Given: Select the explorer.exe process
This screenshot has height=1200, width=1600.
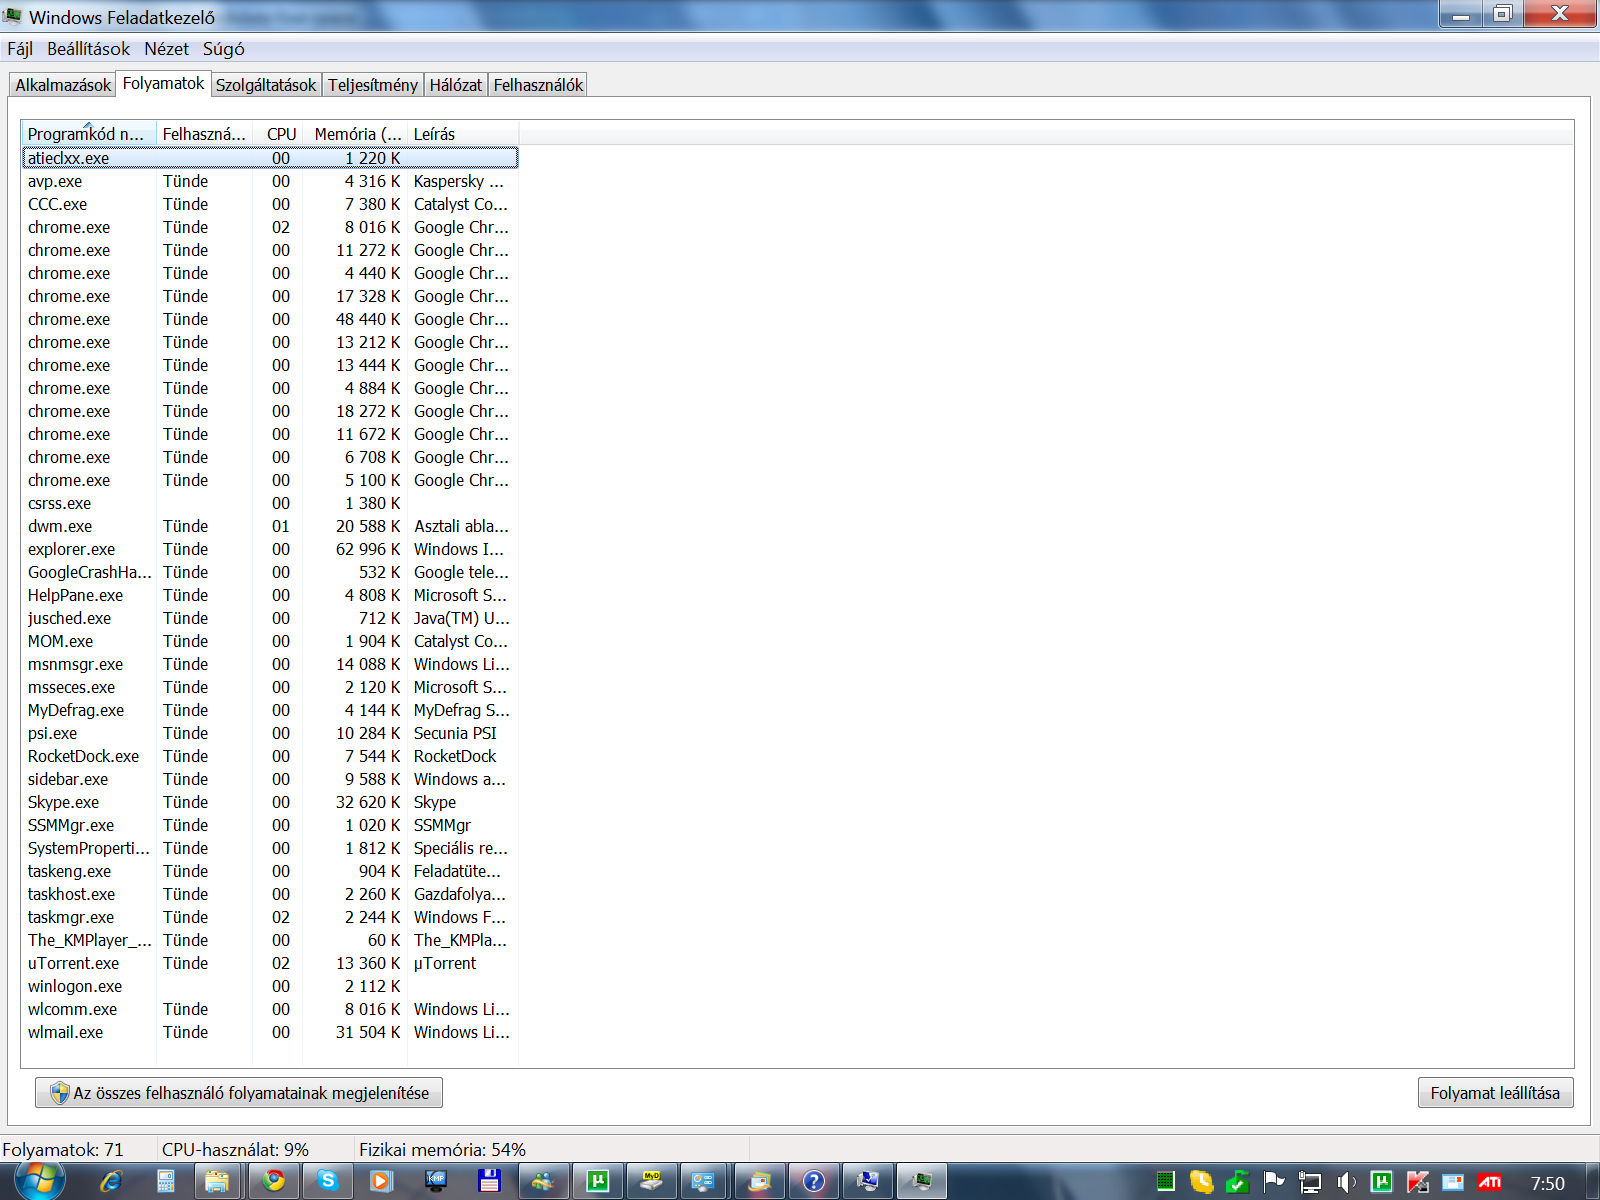Looking at the screenshot, I should (270, 549).
